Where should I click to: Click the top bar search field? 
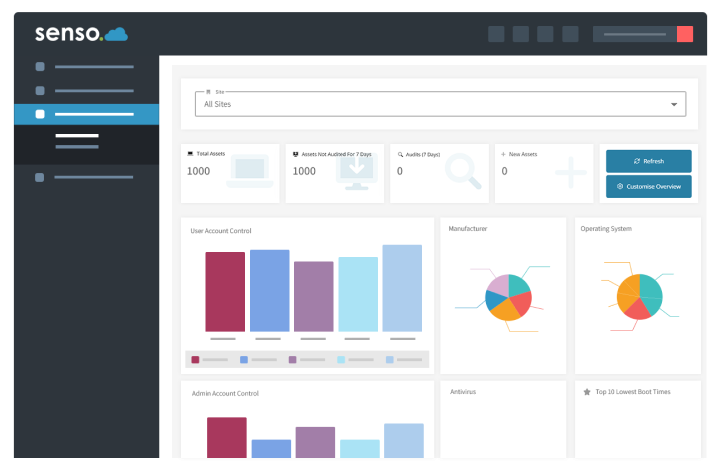[635, 34]
